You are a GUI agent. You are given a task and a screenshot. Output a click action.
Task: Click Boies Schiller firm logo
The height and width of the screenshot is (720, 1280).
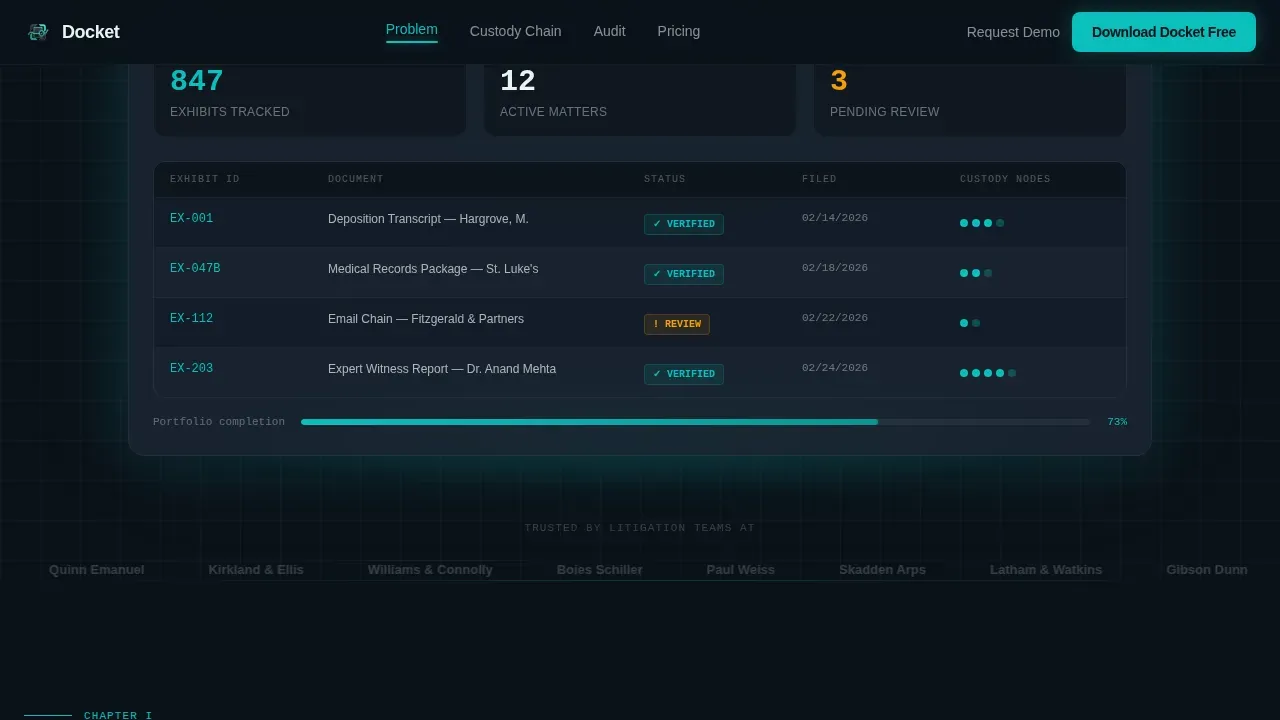click(600, 570)
